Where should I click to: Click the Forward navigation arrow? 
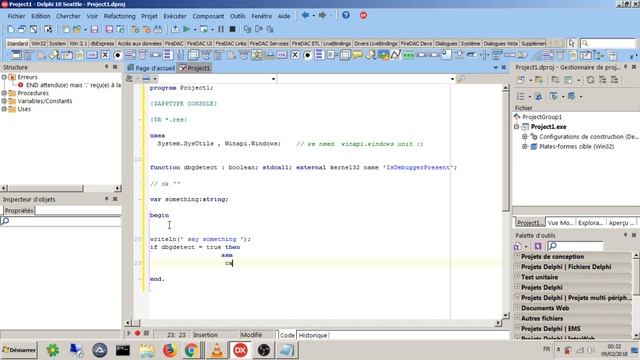tap(322, 16)
